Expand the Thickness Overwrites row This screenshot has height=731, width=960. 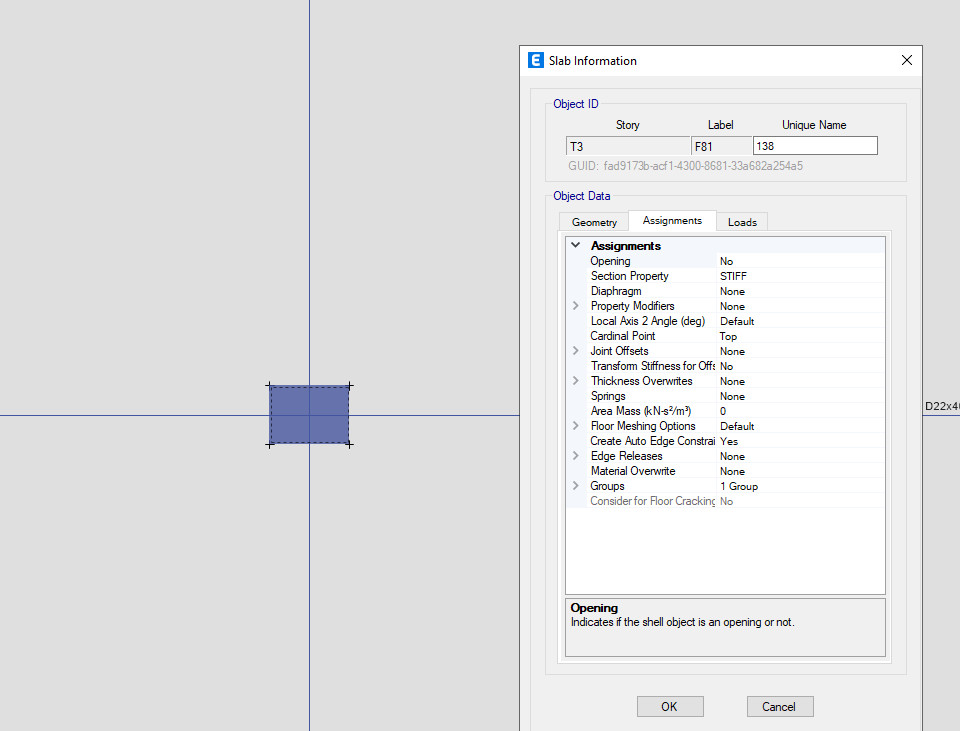click(575, 381)
